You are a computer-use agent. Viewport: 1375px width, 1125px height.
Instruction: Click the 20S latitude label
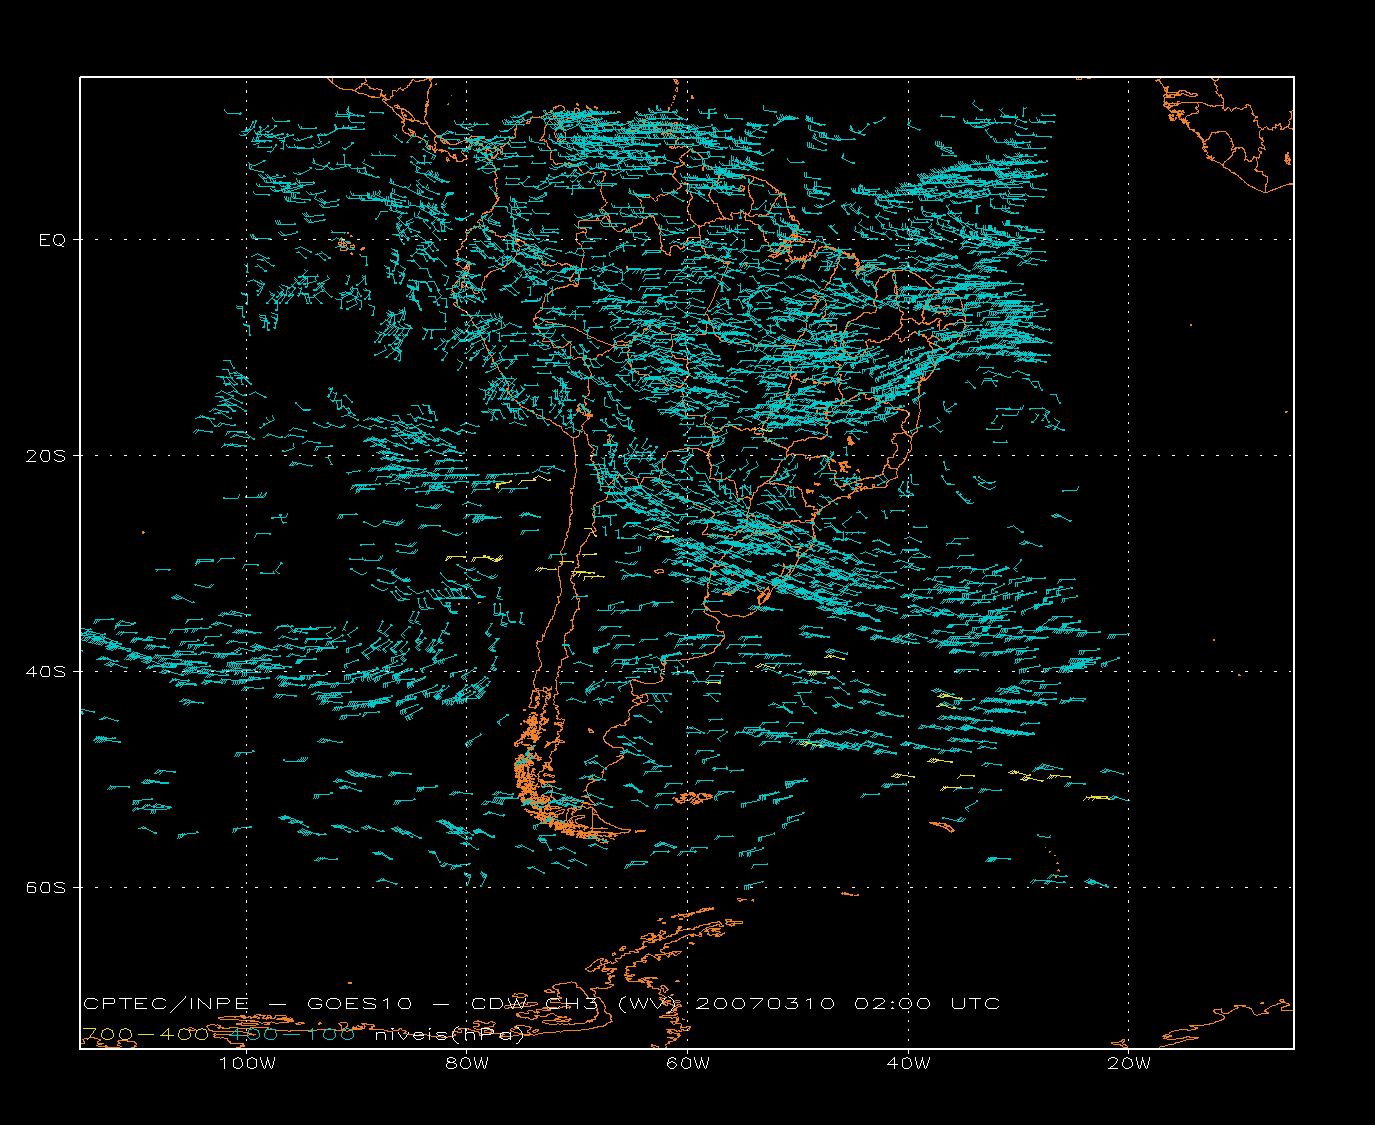(45, 456)
